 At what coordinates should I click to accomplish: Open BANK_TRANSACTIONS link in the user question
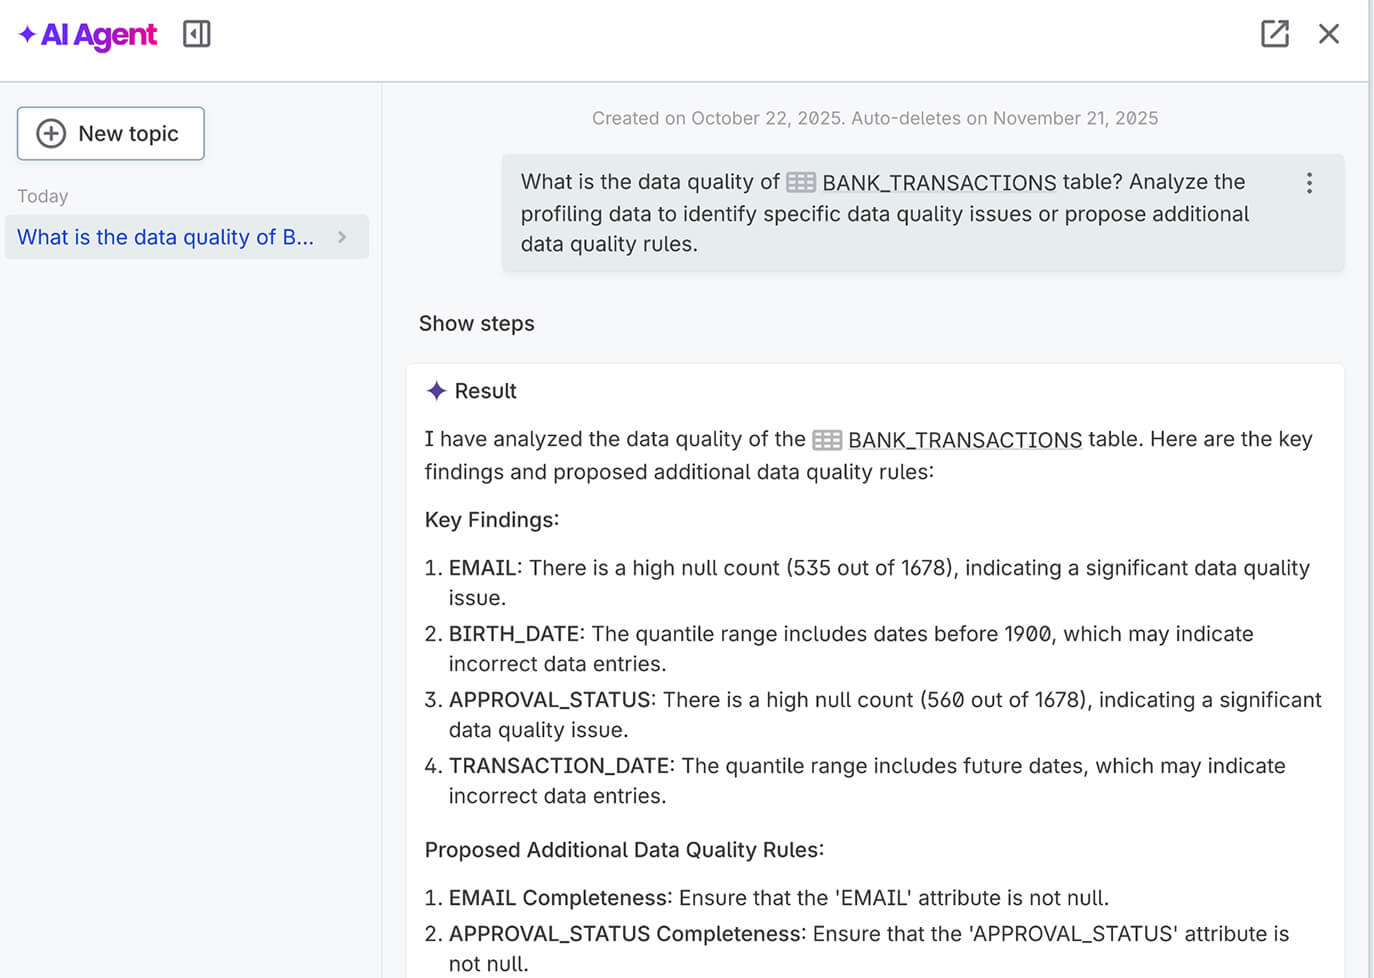(938, 182)
